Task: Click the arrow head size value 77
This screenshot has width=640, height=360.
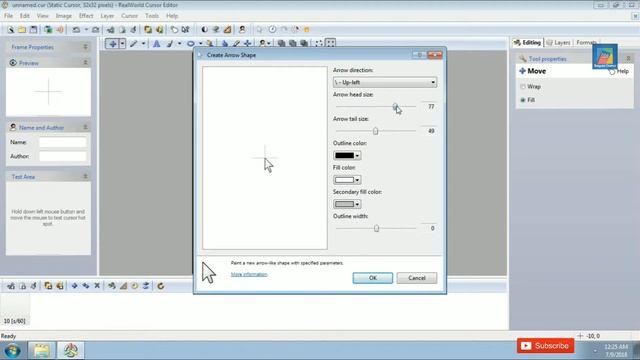Action: click(x=431, y=107)
